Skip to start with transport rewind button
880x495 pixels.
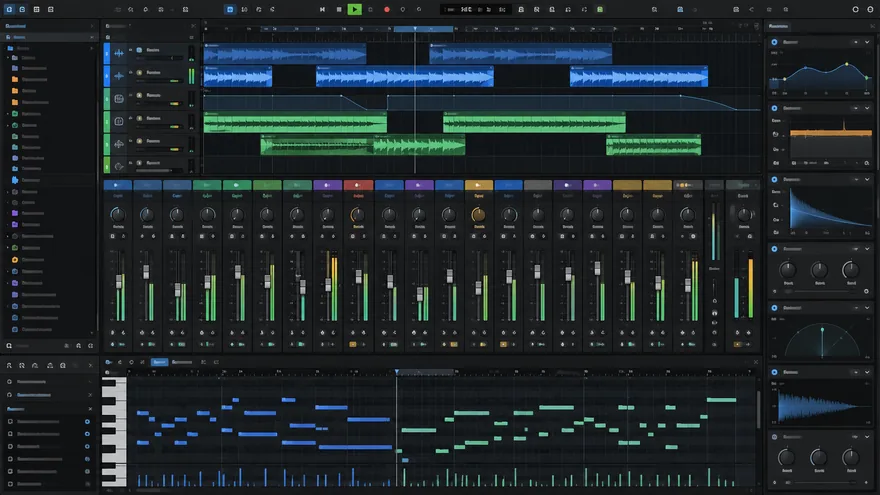[x=322, y=10]
